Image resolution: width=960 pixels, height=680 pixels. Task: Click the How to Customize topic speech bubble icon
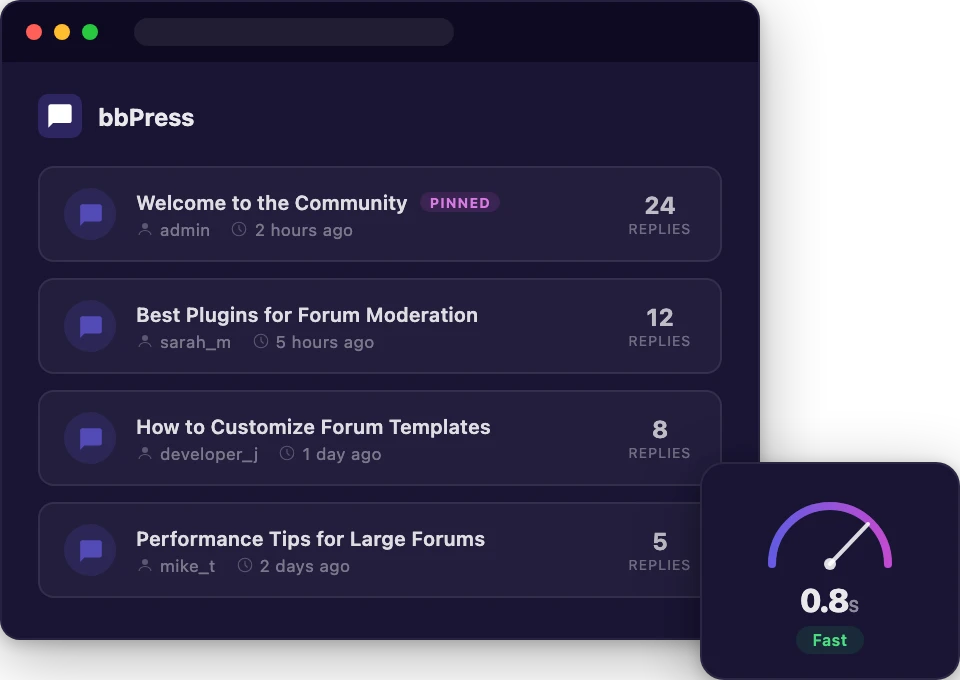click(x=90, y=438)
